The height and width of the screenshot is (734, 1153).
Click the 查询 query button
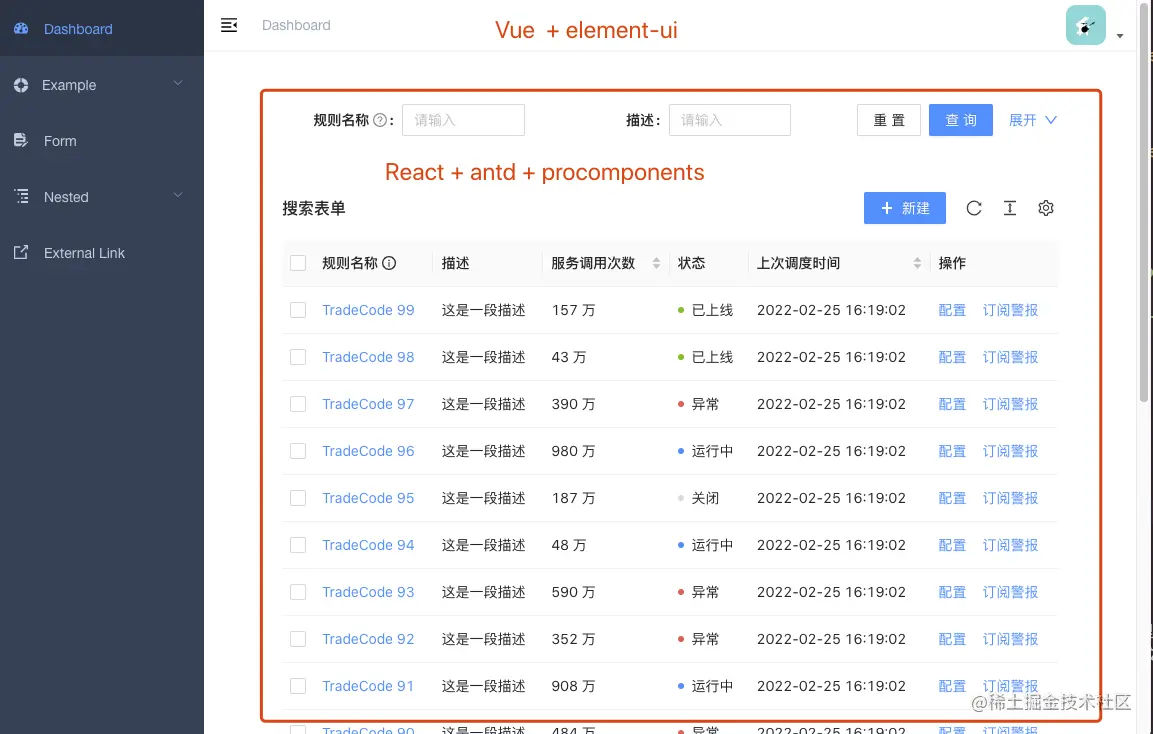(960, 120)
